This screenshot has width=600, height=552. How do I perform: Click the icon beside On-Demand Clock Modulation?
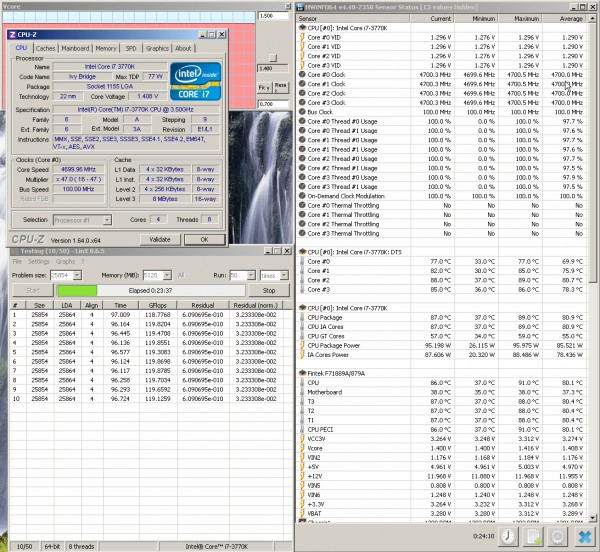302,196
